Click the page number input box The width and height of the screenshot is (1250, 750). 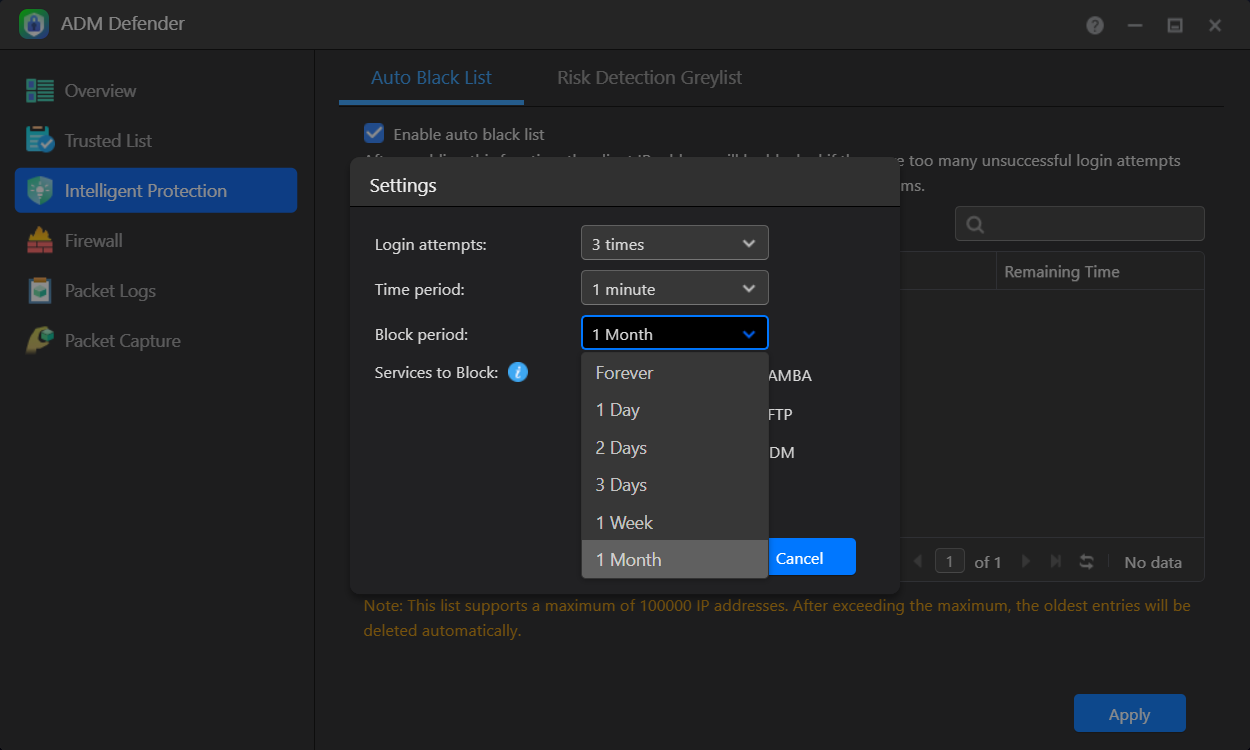pos(949,561)
